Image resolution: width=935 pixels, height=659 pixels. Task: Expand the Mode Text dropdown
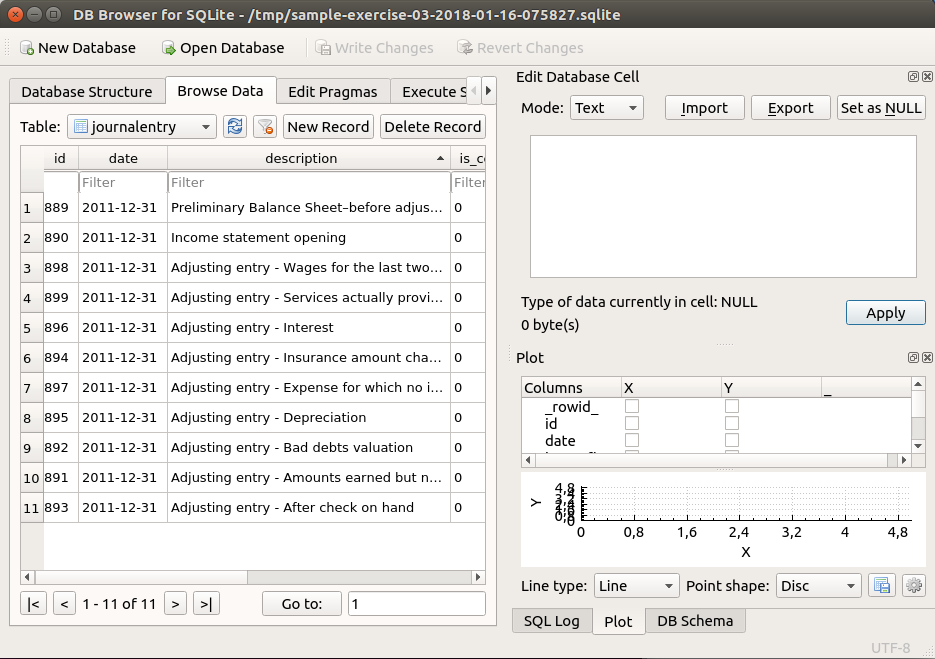pyautogui.click(x=606, y=108)
